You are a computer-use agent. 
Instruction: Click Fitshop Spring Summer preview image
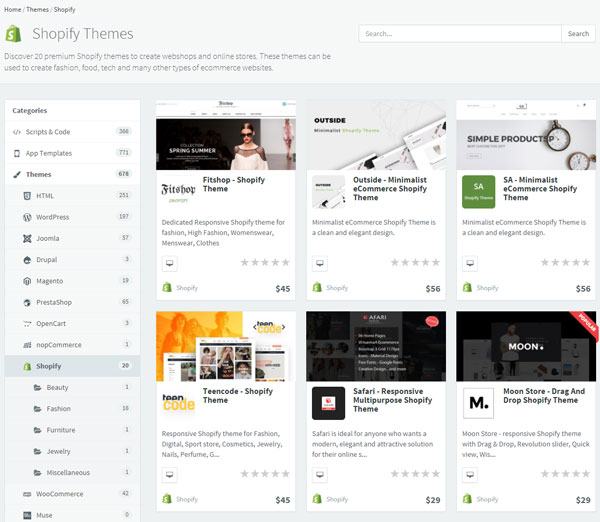pos(226,135)
